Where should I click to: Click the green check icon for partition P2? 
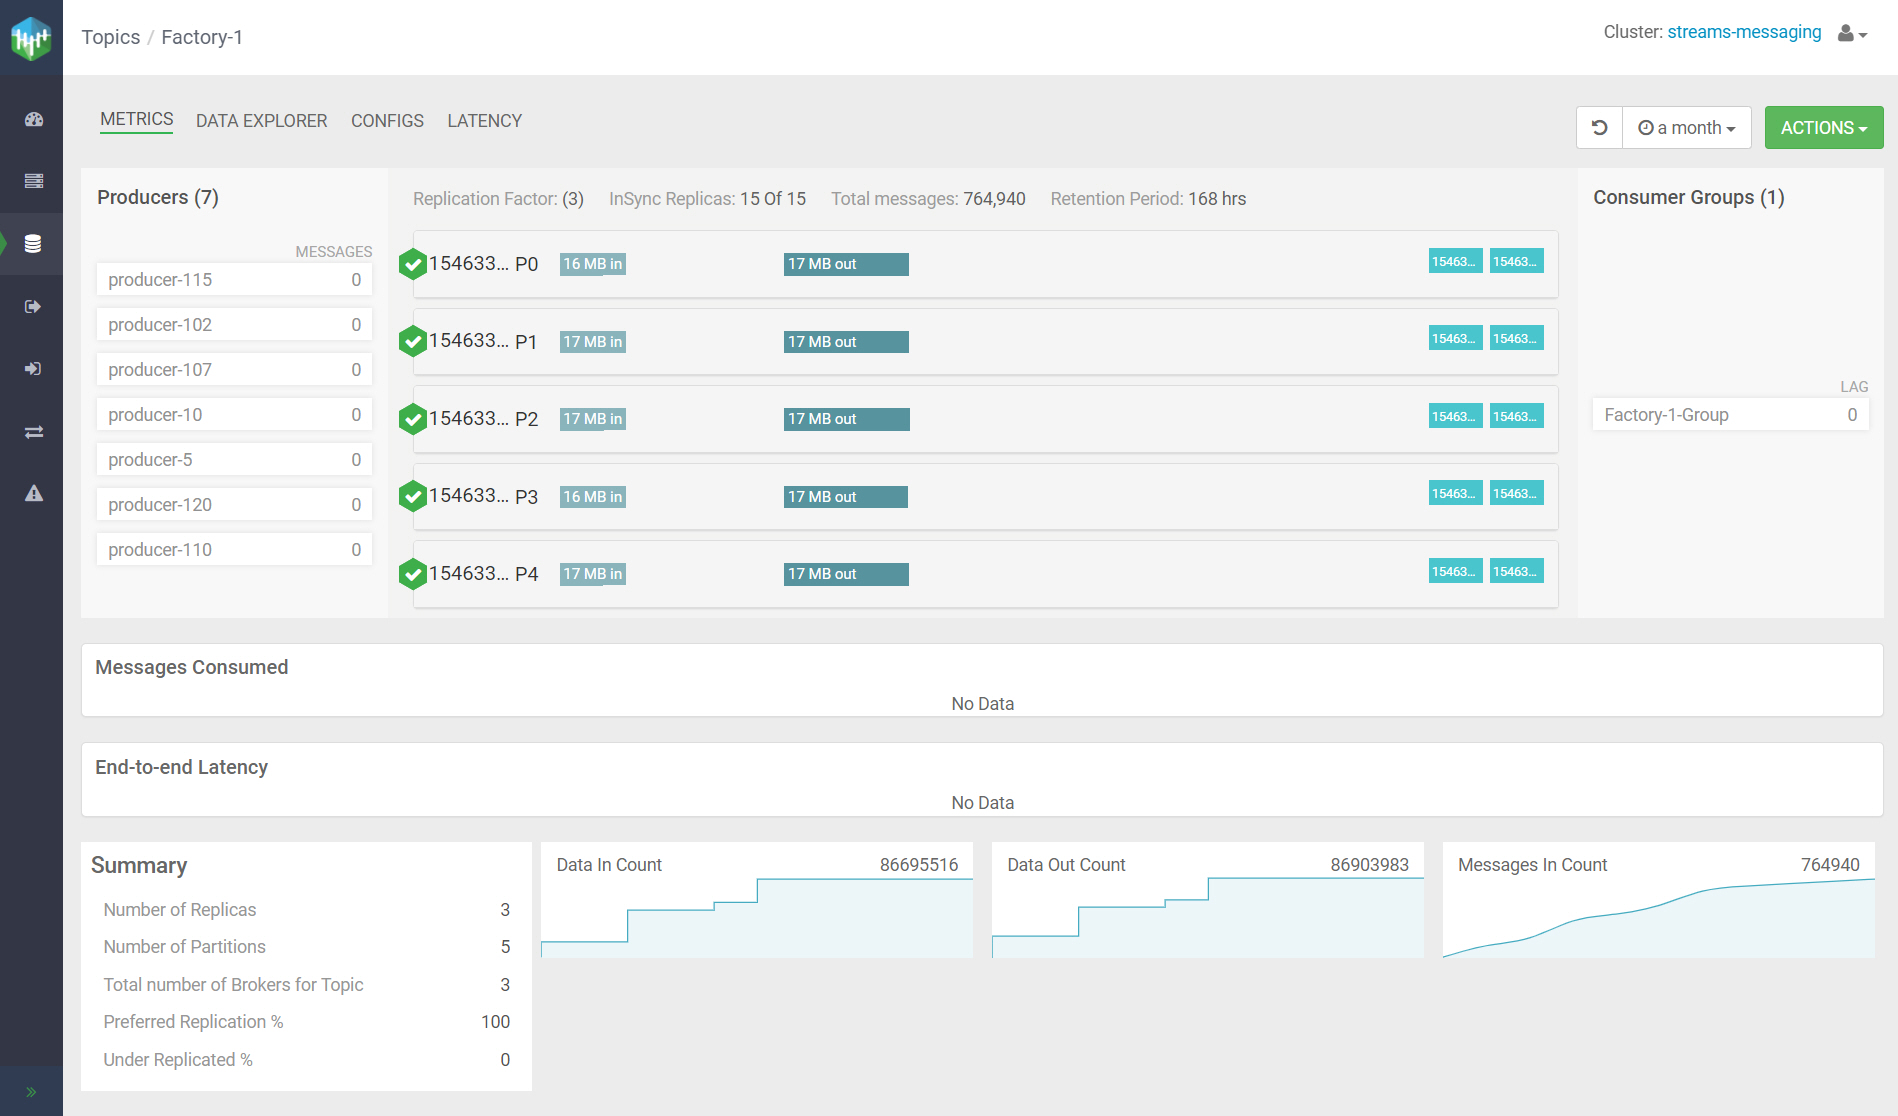click(413, 419)
